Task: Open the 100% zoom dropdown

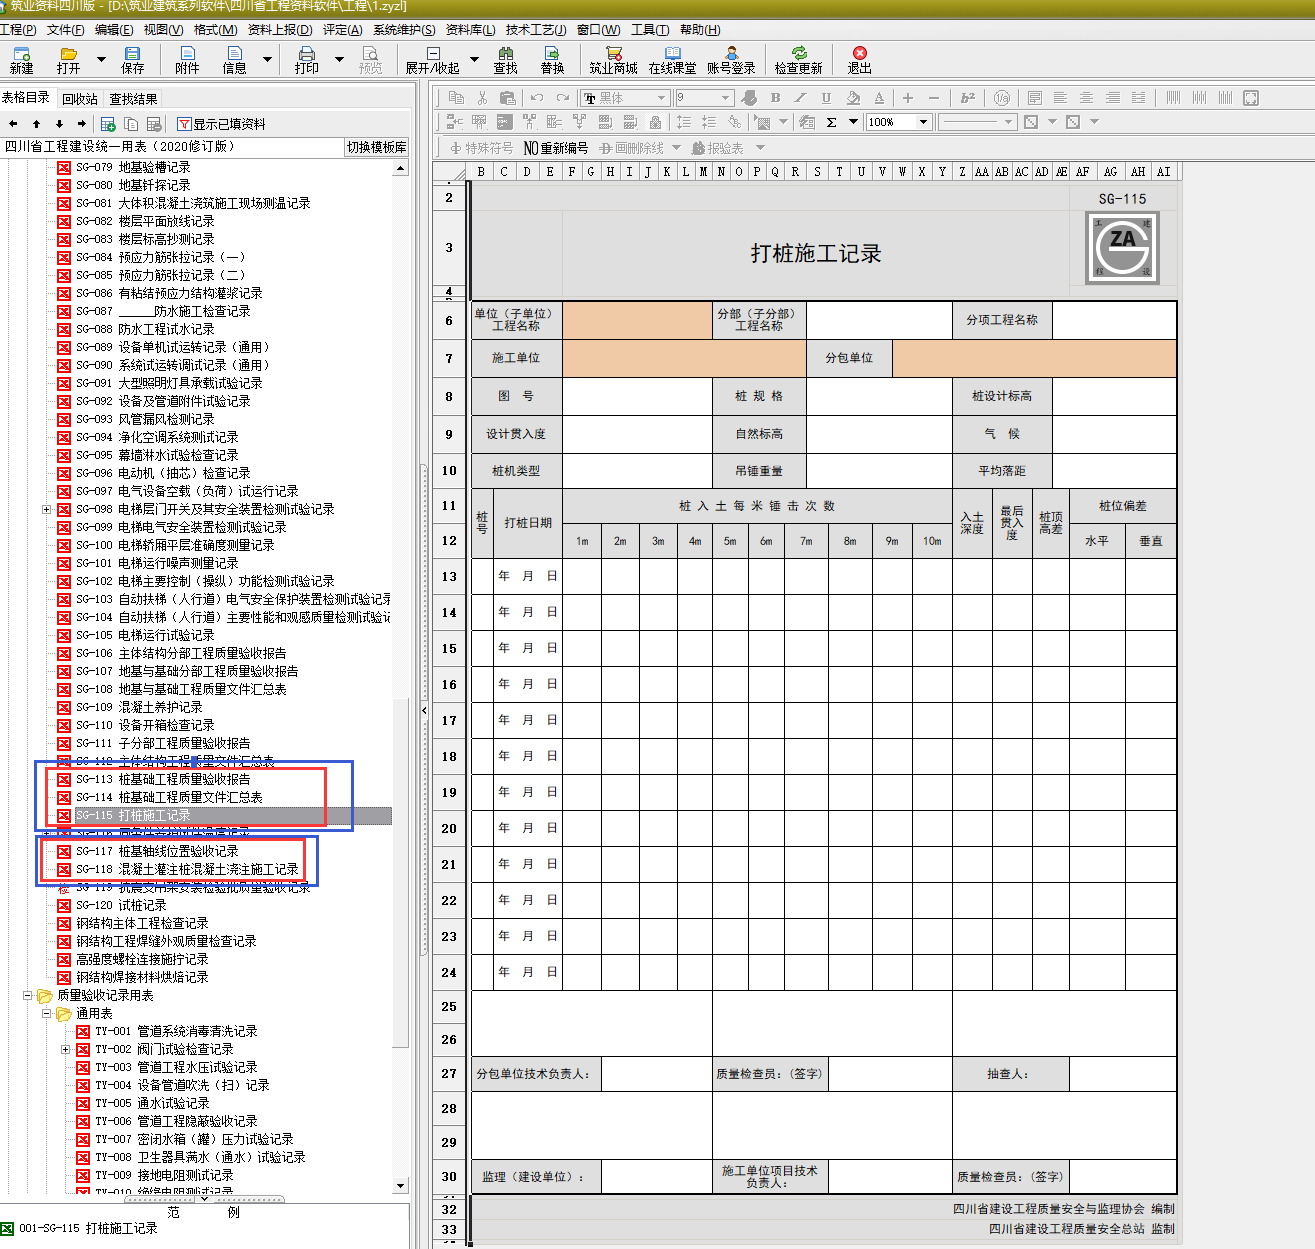Action: [924, 122]
